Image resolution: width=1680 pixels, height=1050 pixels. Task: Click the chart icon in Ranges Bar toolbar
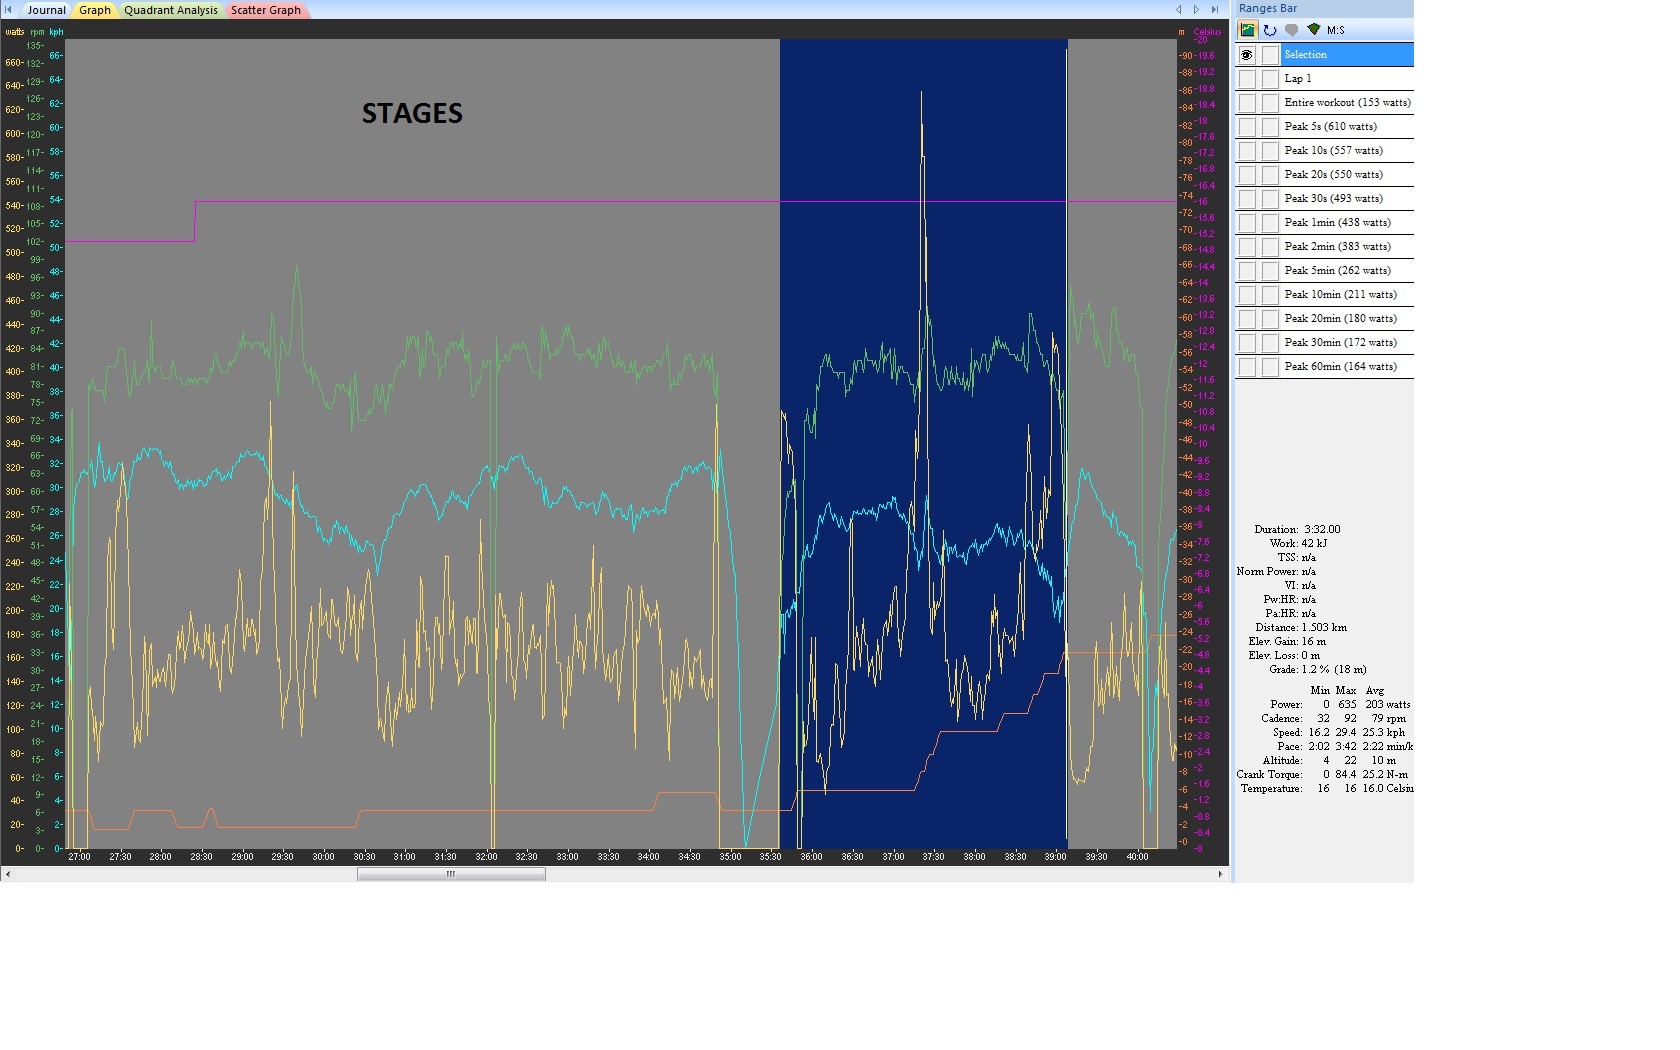click(1248, 30)
